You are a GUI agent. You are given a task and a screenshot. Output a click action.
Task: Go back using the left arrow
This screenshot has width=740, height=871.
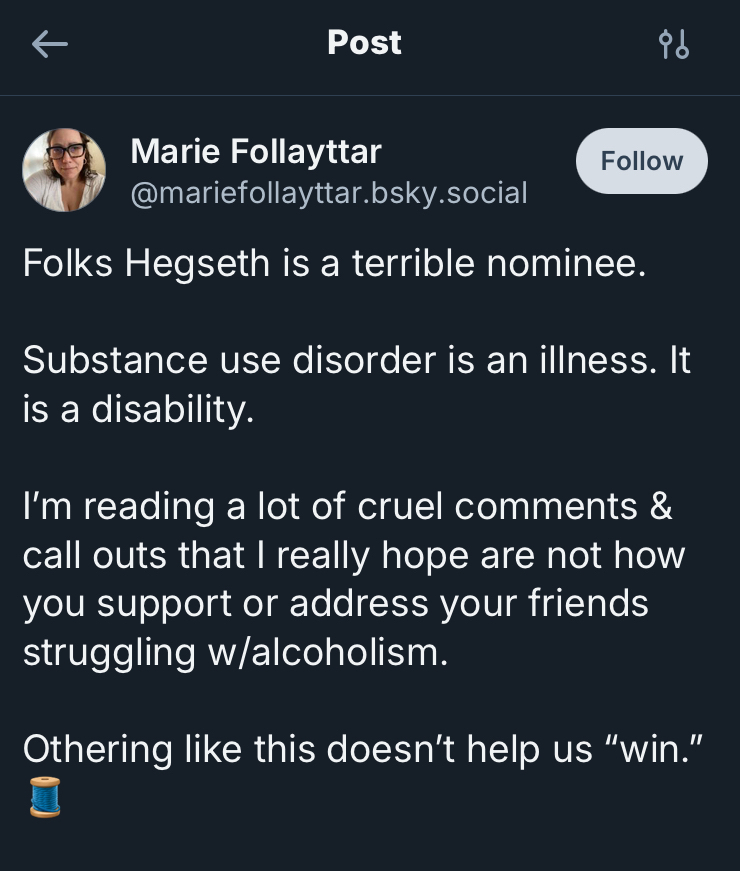(x=49, y=44)
